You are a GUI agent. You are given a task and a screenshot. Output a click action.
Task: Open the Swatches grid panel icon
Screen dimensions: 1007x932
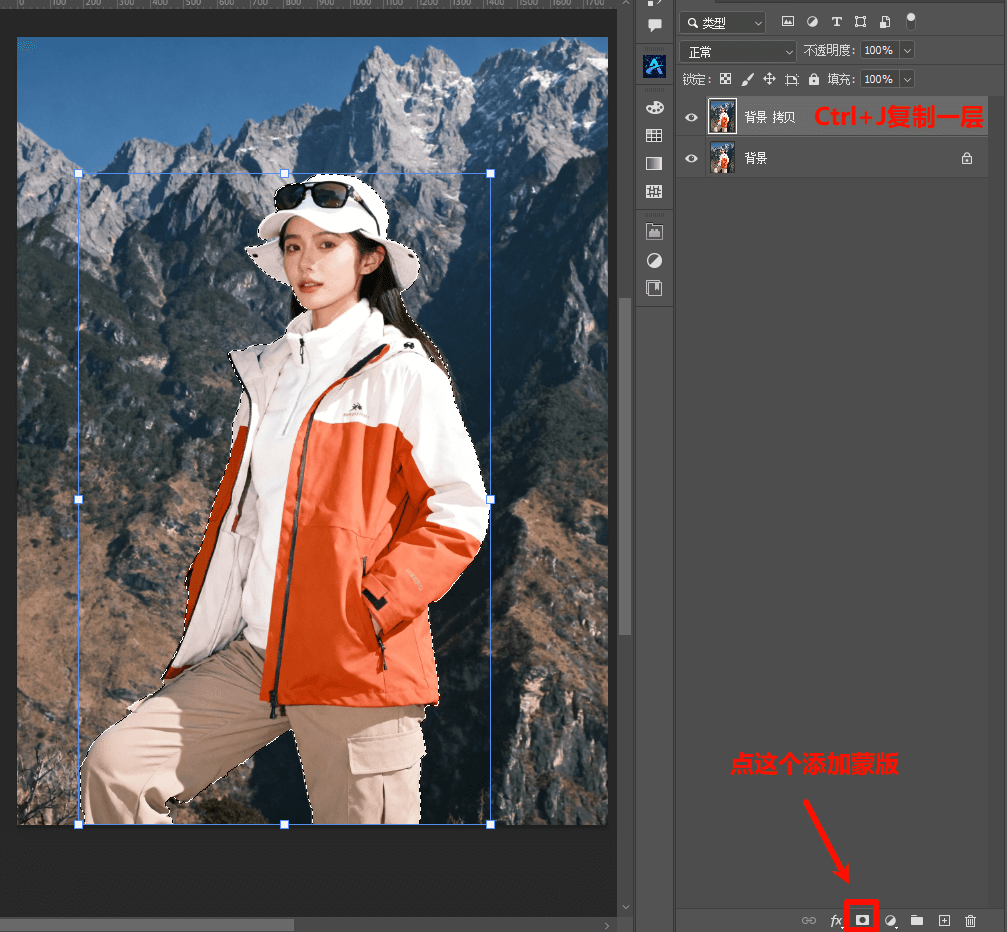click(654, 135)
